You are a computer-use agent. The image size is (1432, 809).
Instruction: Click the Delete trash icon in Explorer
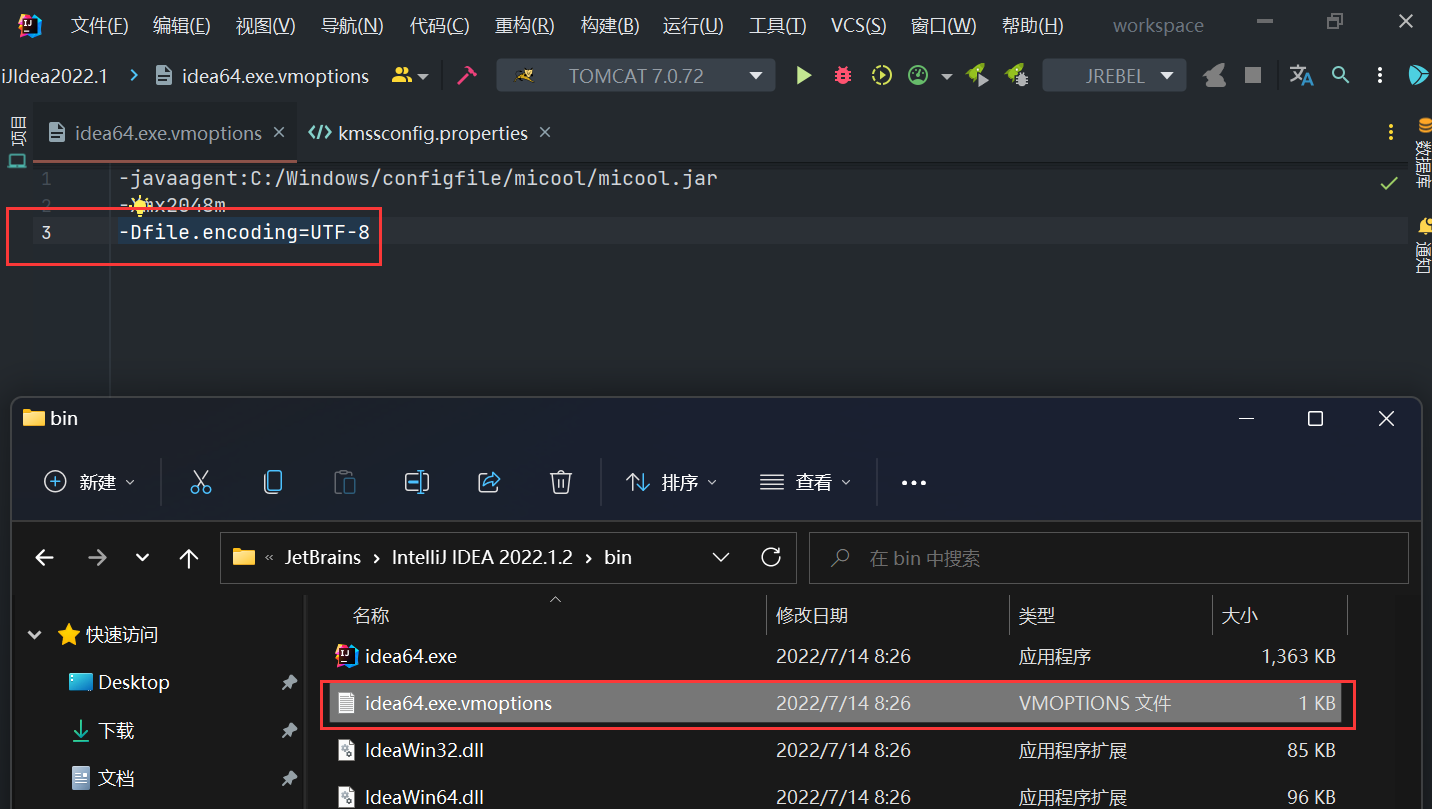pos(561,482)
